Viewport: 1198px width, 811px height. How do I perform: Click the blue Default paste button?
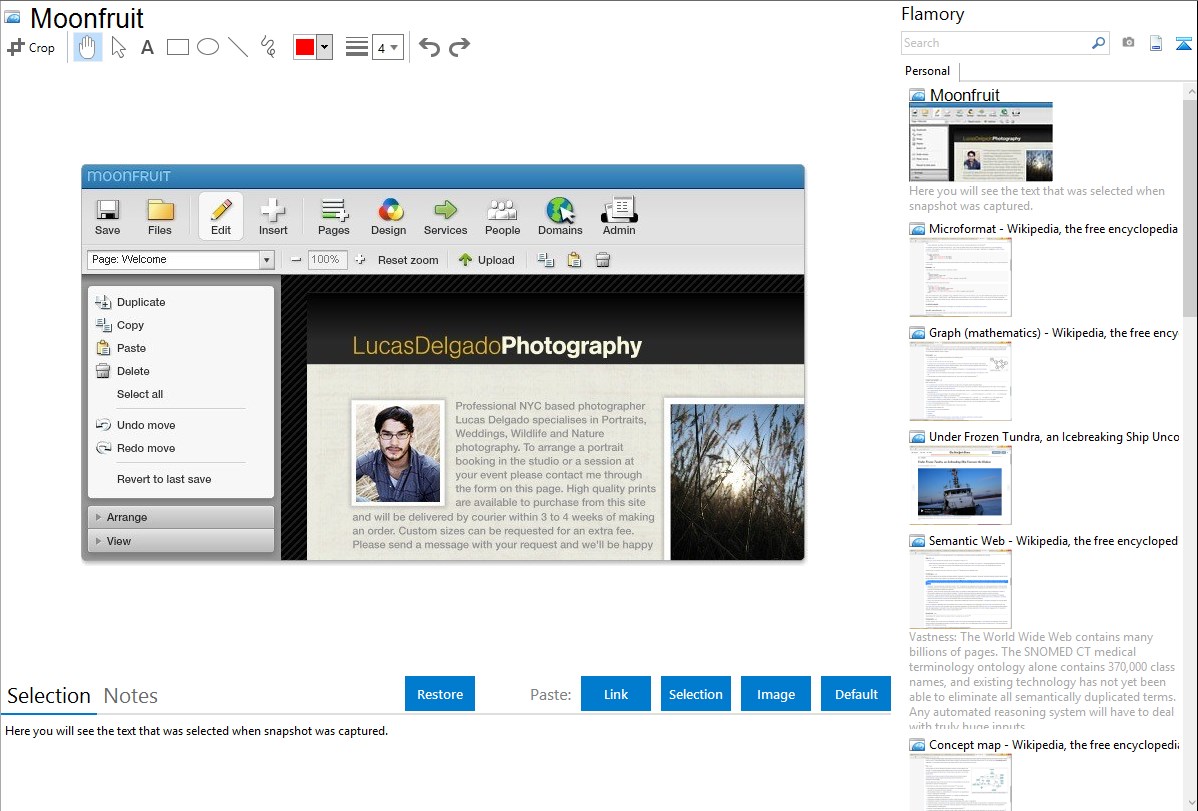pyautogui.click(x=856, y=694)
